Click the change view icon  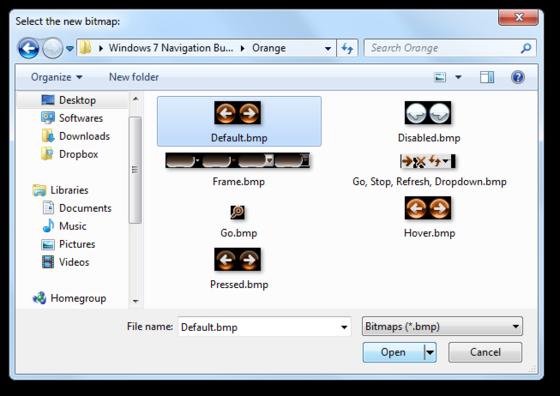(440, 77)
